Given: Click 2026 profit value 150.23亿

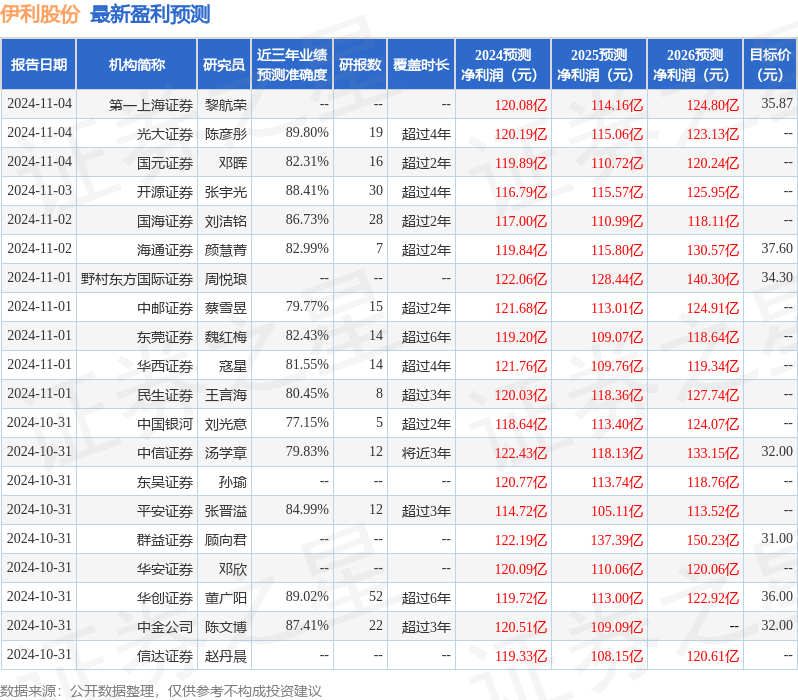Looking at the screenshot, I should point(713,541).
